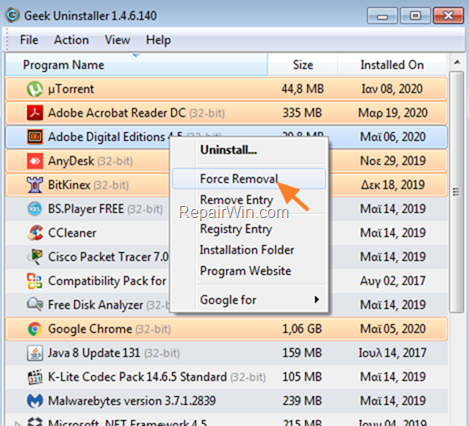Click the Μαϊ 06, 2020 date cell

[393, 137]
